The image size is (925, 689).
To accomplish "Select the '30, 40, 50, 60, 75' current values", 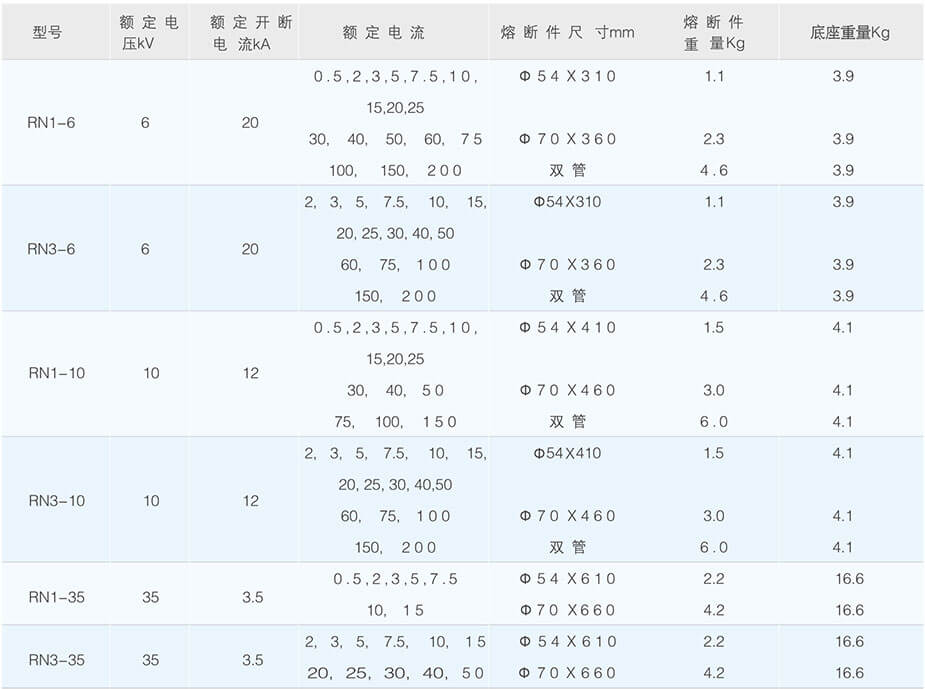I will [395, 139].
